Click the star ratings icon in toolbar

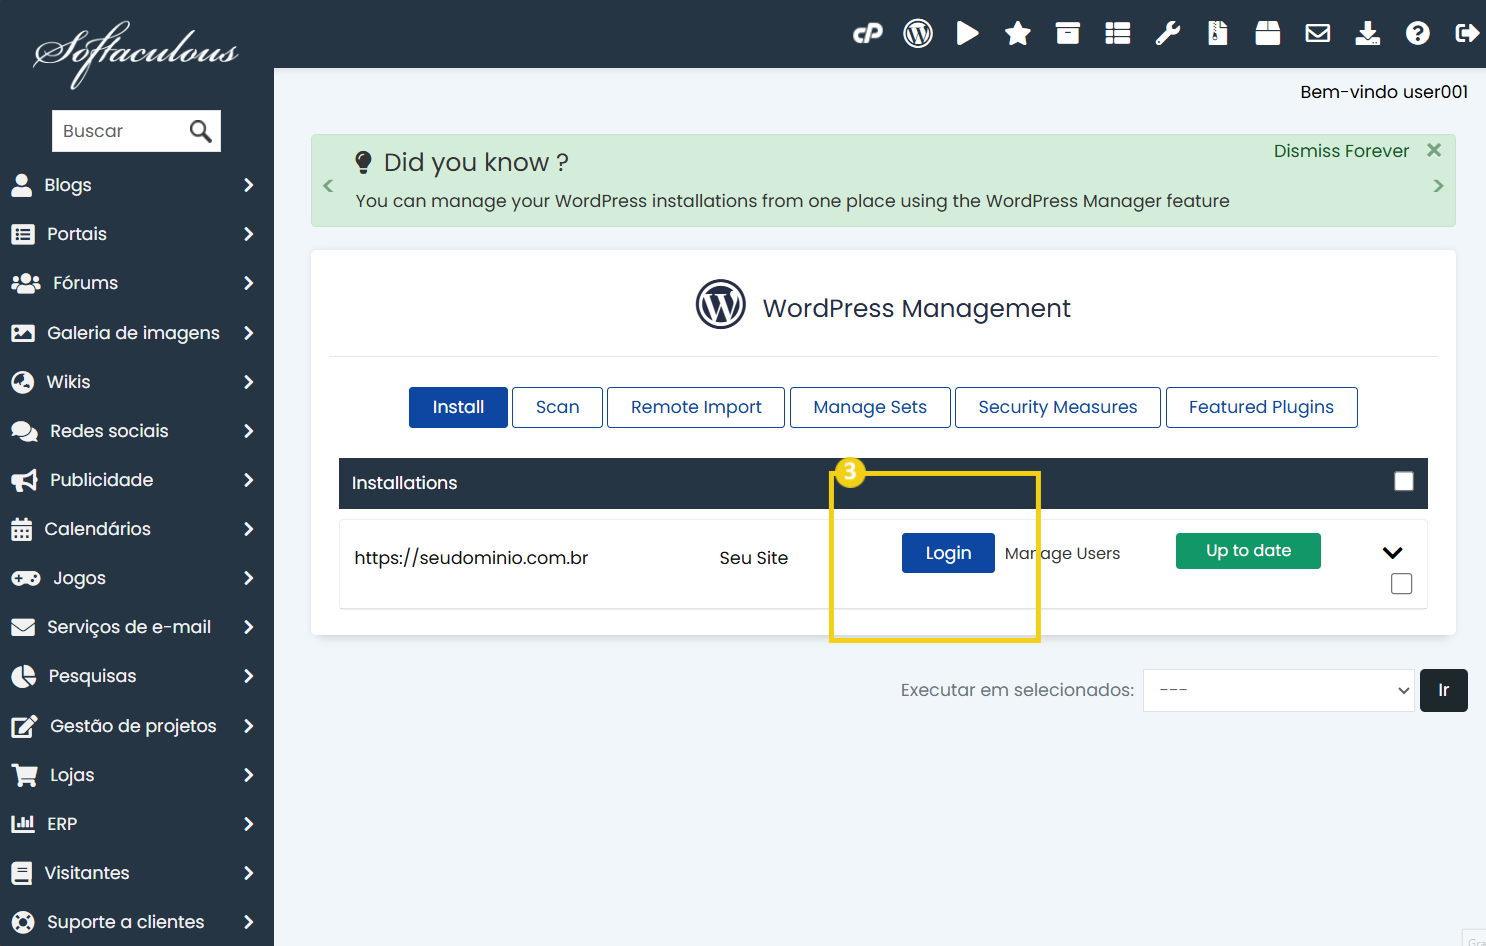pyautogui.click(x=1018, y=34)
